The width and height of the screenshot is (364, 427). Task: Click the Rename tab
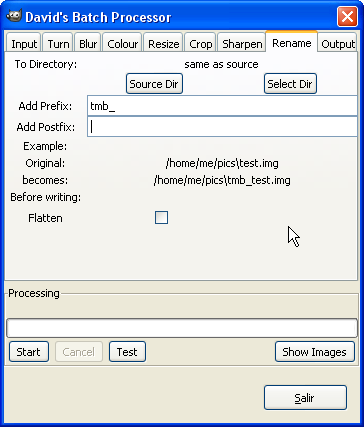292,42
